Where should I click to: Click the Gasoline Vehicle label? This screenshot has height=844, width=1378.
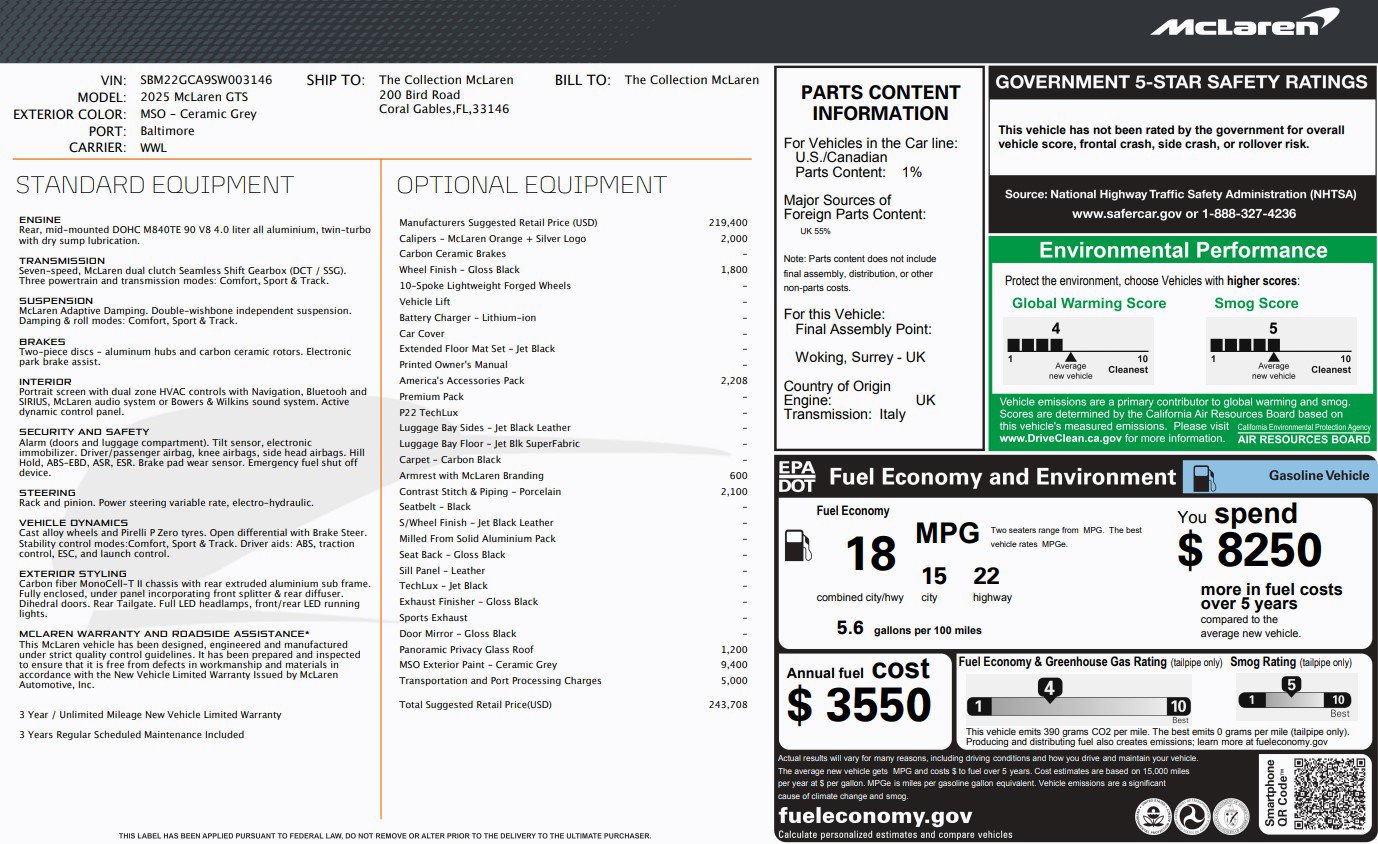click(x=1318, y=476)
